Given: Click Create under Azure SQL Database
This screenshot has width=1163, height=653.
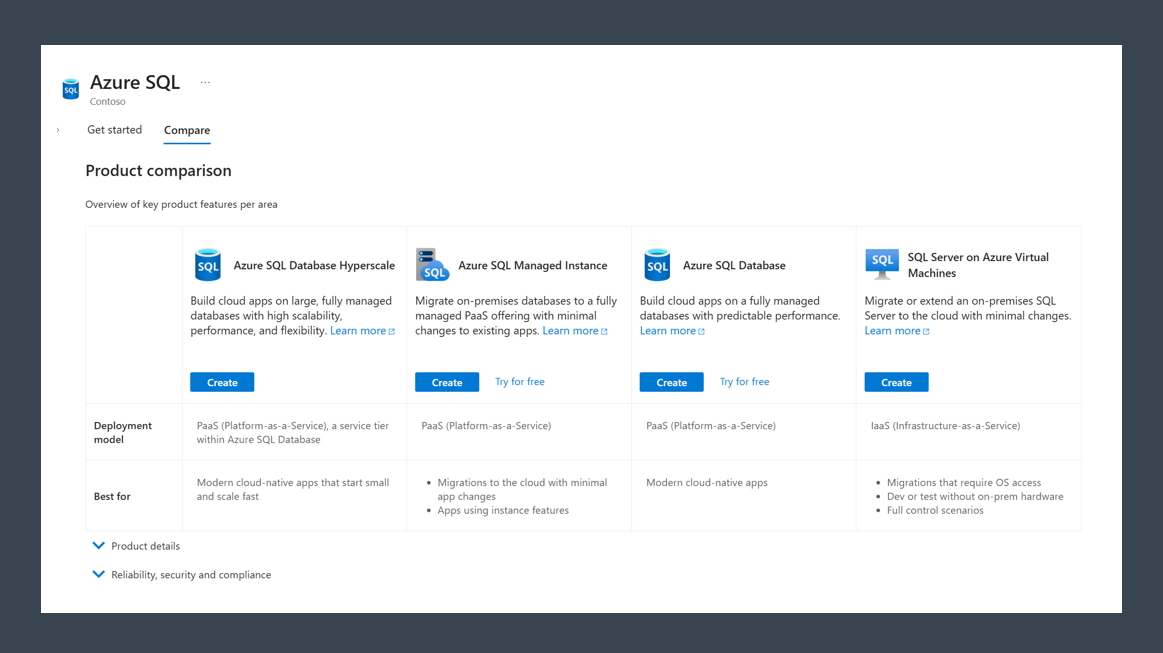Looking at the screenshot, I should pos(671,382).
